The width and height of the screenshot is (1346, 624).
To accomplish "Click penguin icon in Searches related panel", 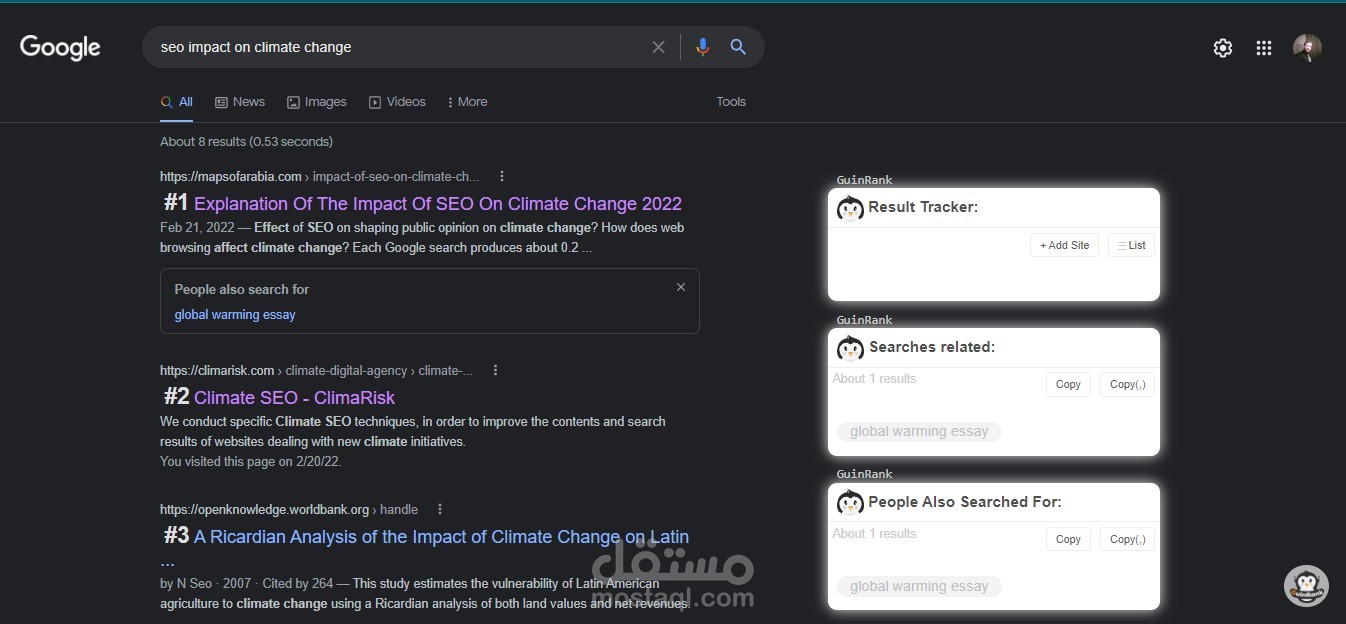I will click(850, 348).
